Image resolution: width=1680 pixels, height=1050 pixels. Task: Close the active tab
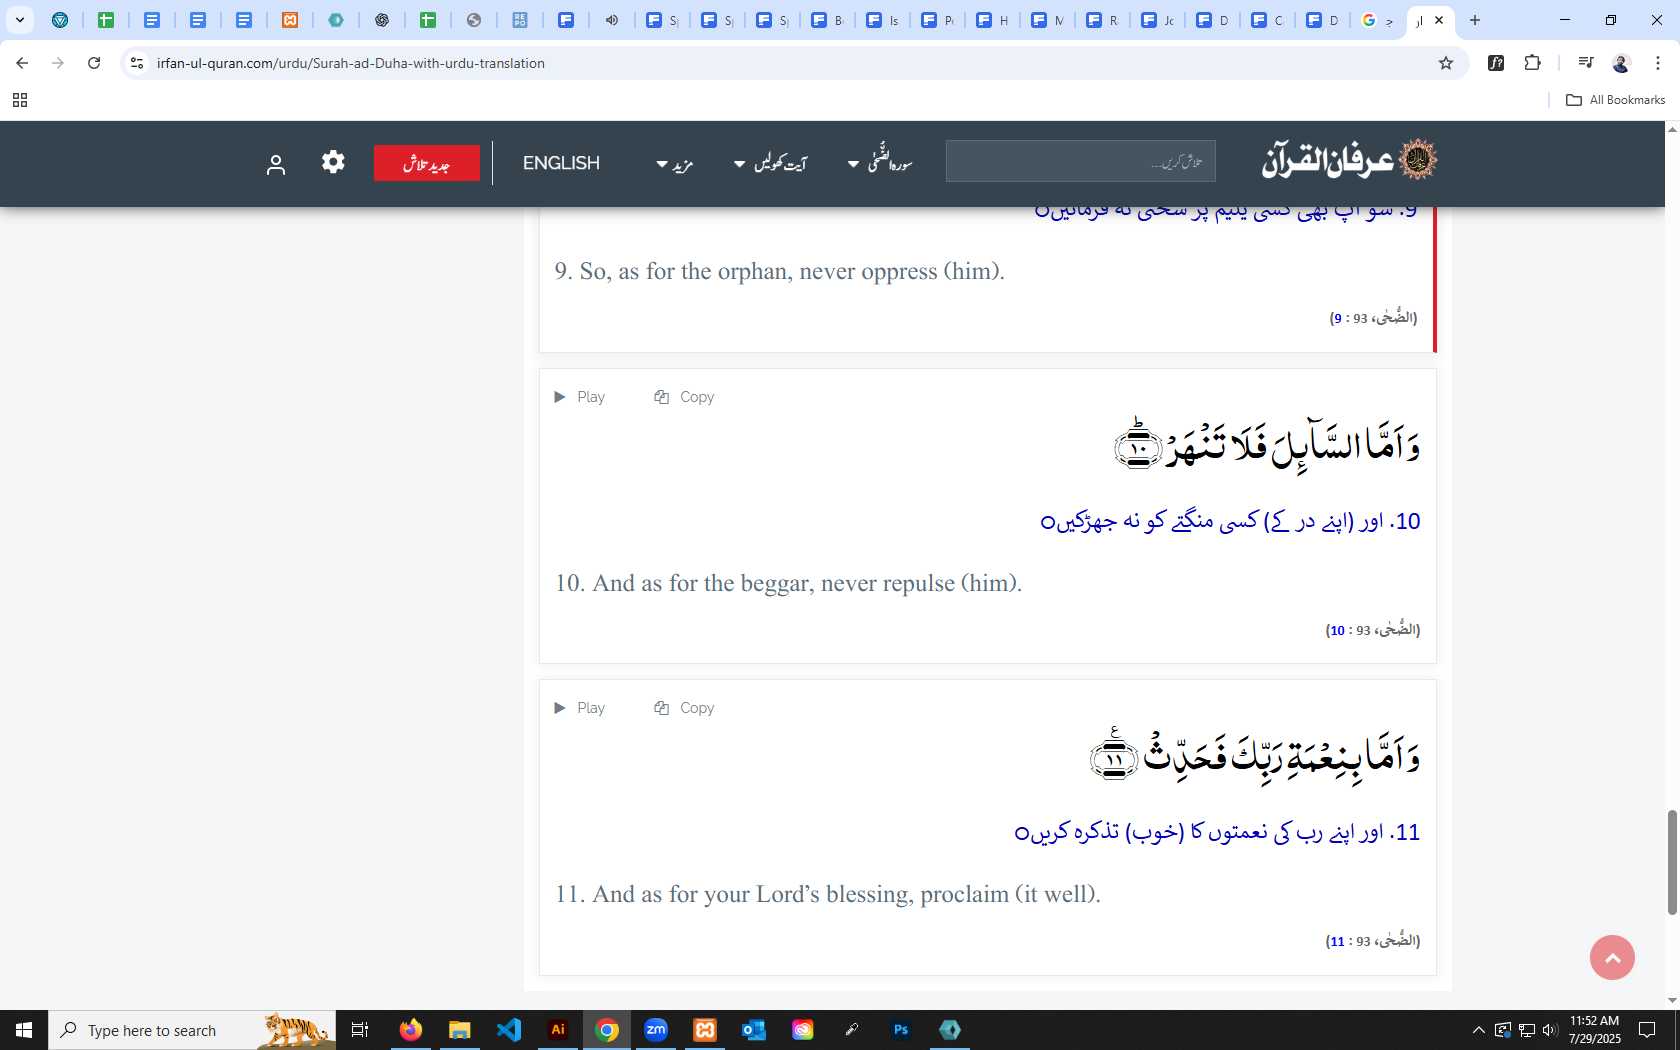(x=1439, y=20)
